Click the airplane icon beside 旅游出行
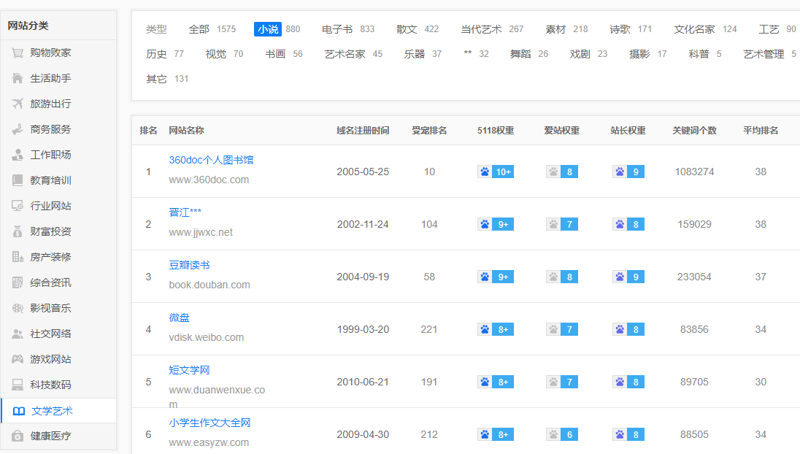 tap(17, 104)
